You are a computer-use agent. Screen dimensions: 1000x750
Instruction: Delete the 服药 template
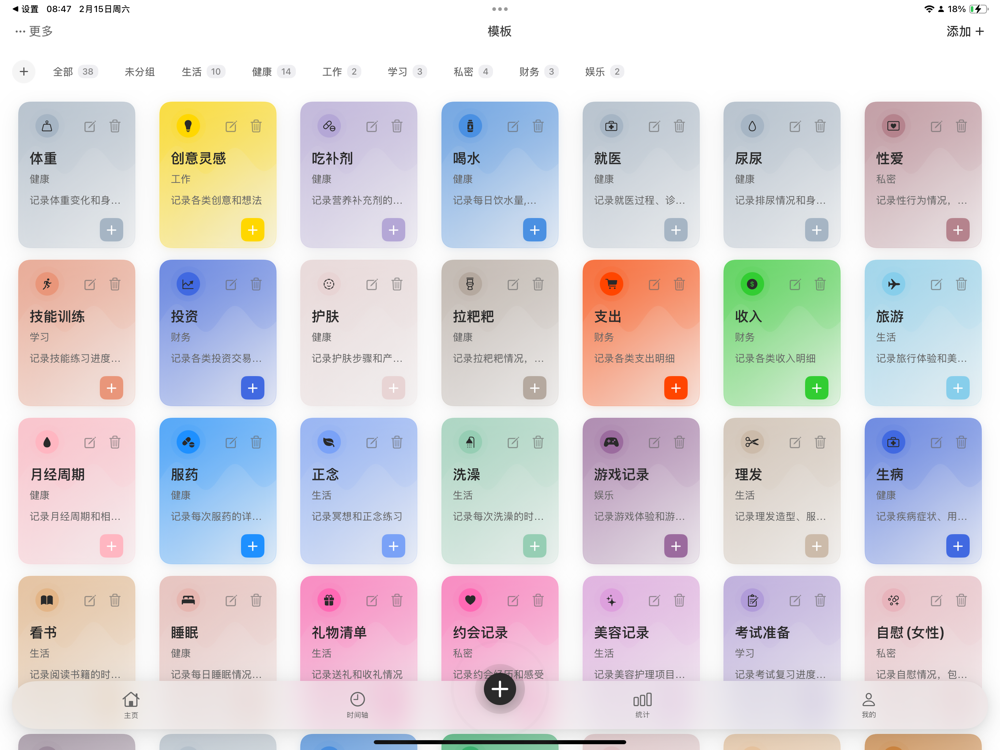[256, 442]
